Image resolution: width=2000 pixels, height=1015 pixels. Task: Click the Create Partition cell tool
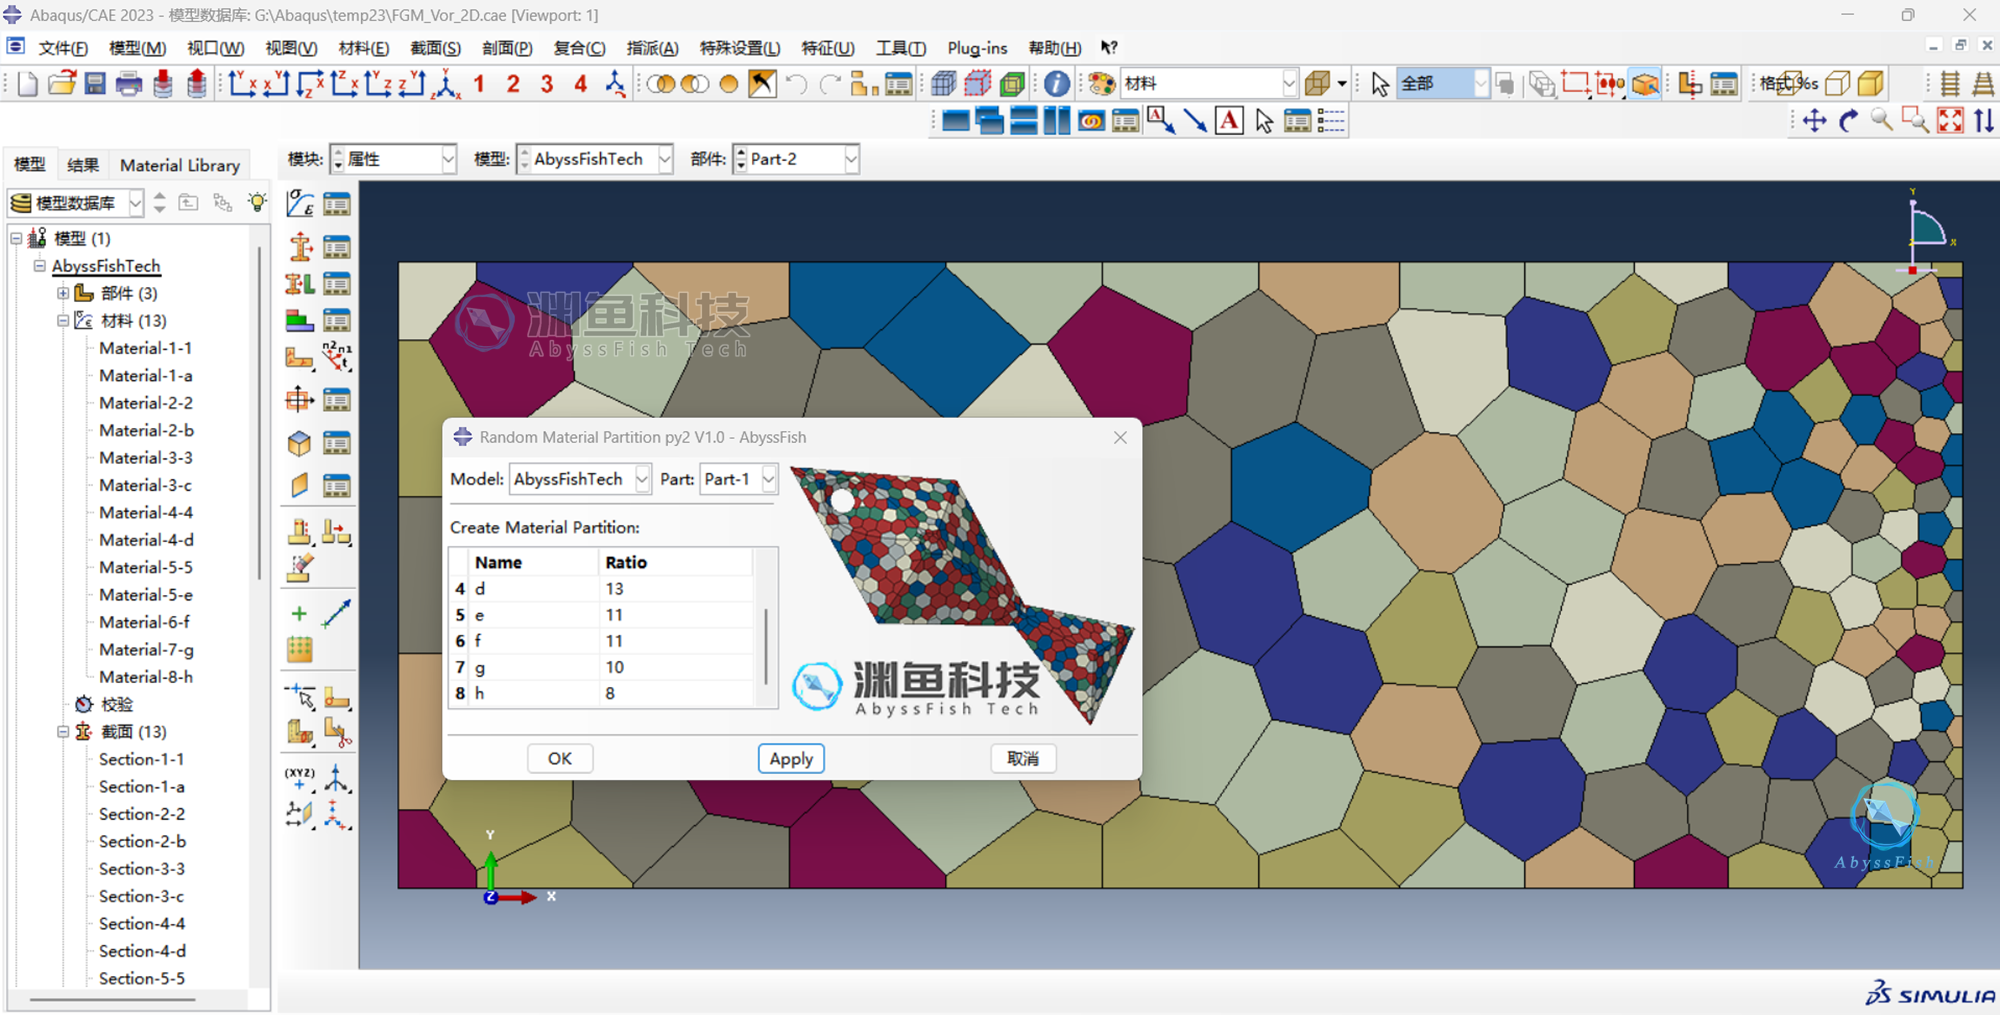(300, 733)
